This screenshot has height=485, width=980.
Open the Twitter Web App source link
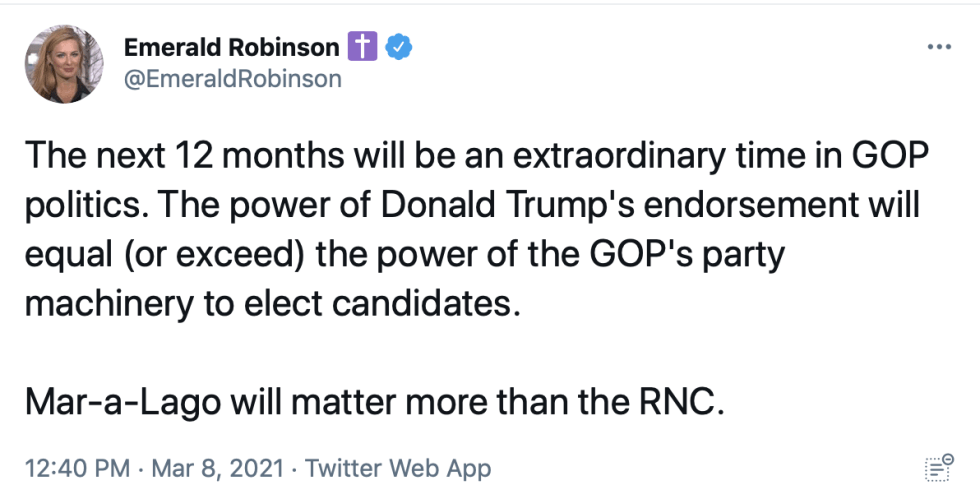(398, 468)
